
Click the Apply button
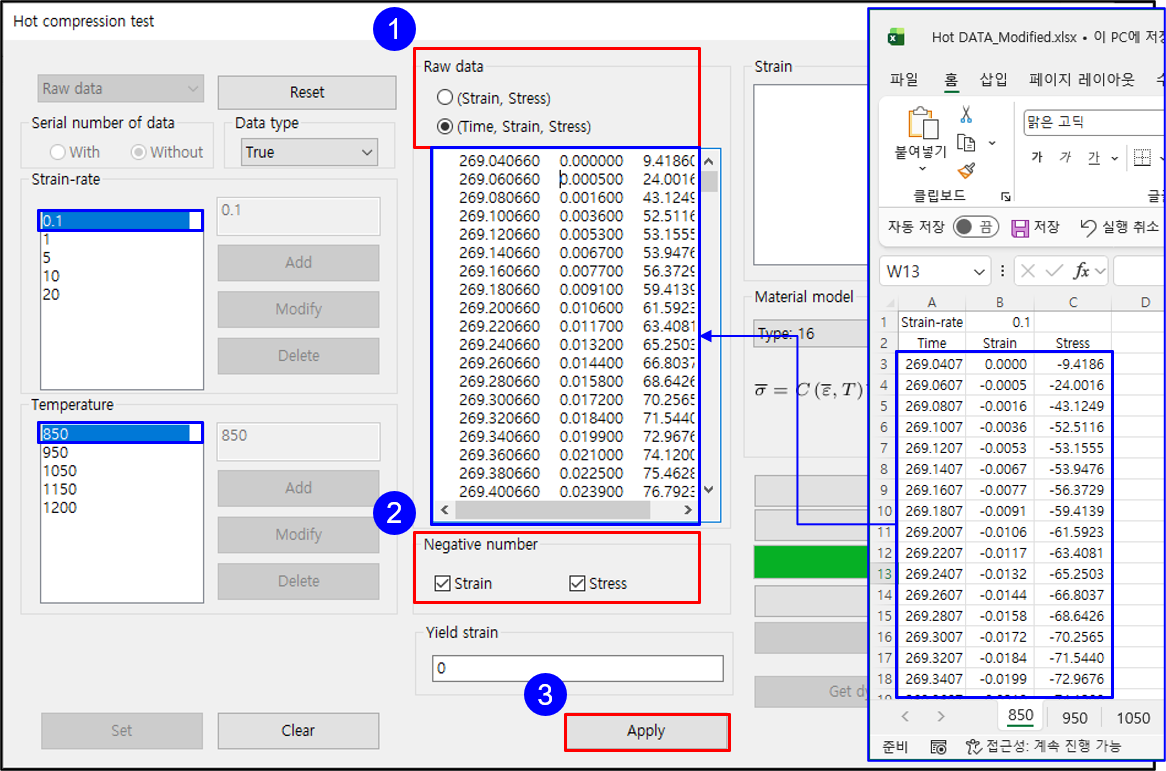pyautogui.click(x=646, y=731)
